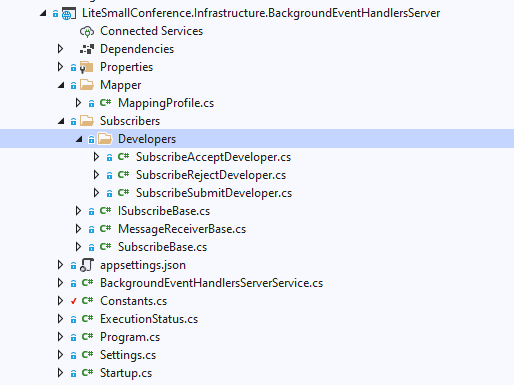
Task: Expand SubscribeAcceptDeveloper.cs node
Action: coord(96,157)
